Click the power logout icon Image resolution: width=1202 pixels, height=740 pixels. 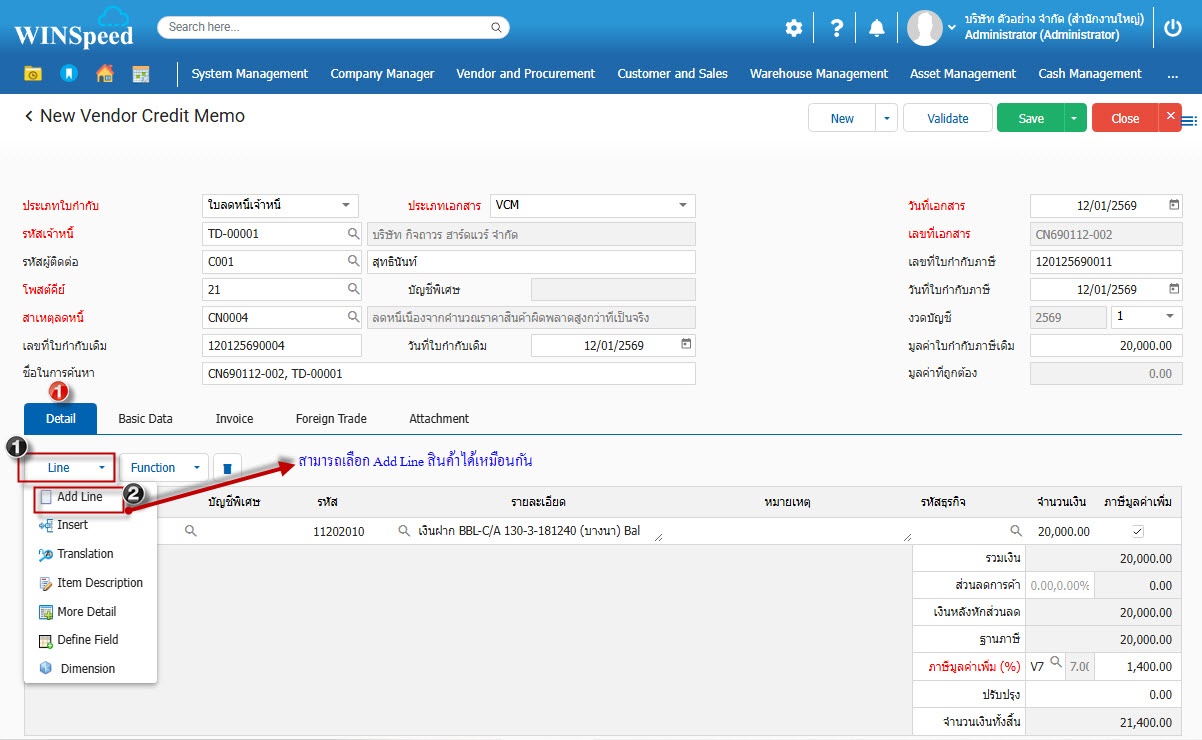click(x=1173, y=28)
